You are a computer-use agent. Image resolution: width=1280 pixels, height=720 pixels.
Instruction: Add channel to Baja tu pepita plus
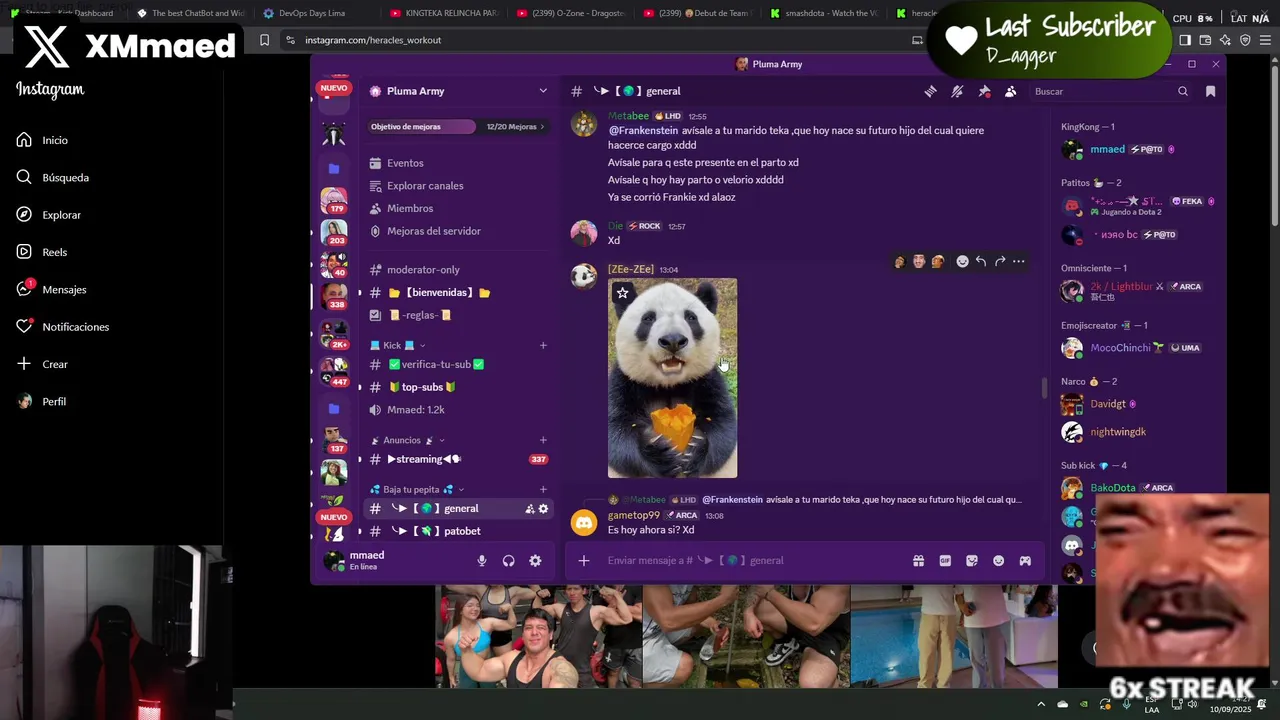click(x=543, y=489)
